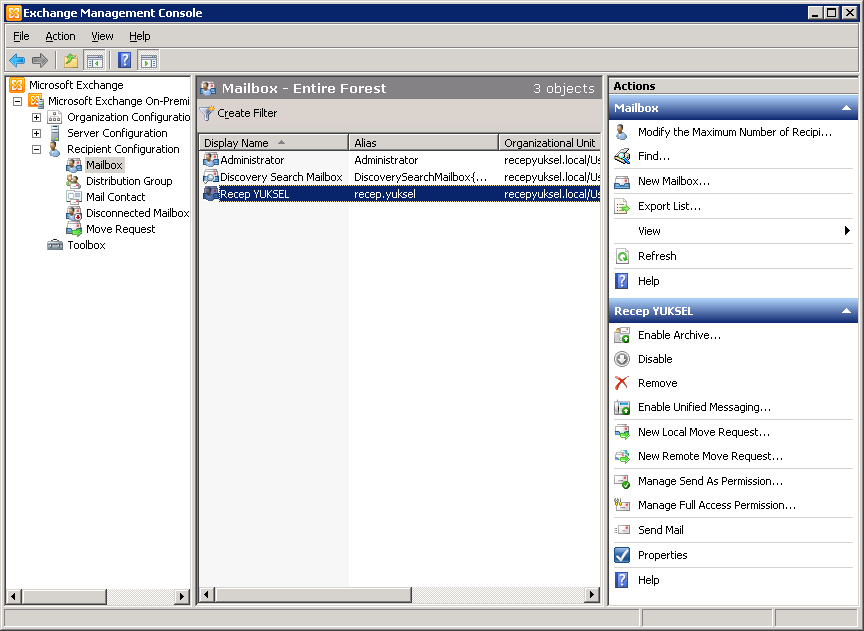The height and width of the screenshot is (631, 864).
Task: Click Send Mail in the Actions pane
Action: [661, 530]
